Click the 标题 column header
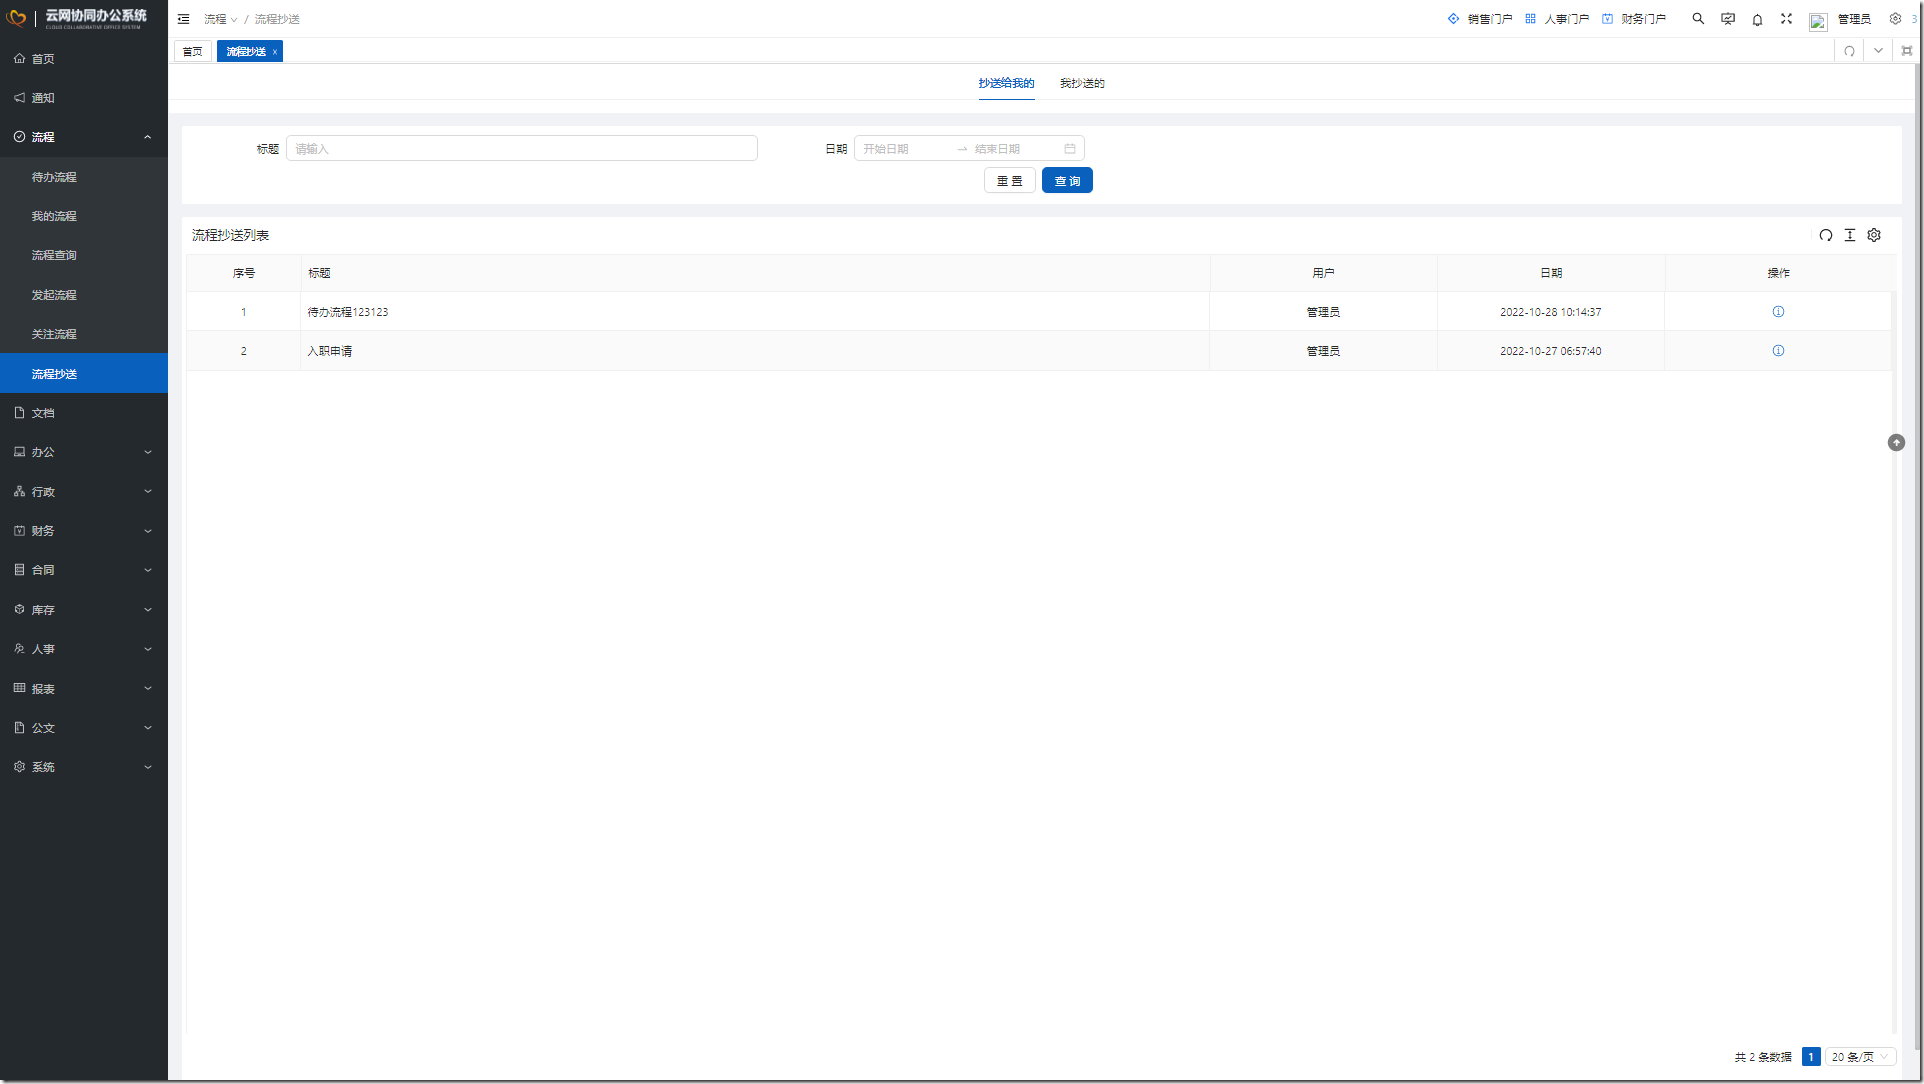 [x=755, y=273]
